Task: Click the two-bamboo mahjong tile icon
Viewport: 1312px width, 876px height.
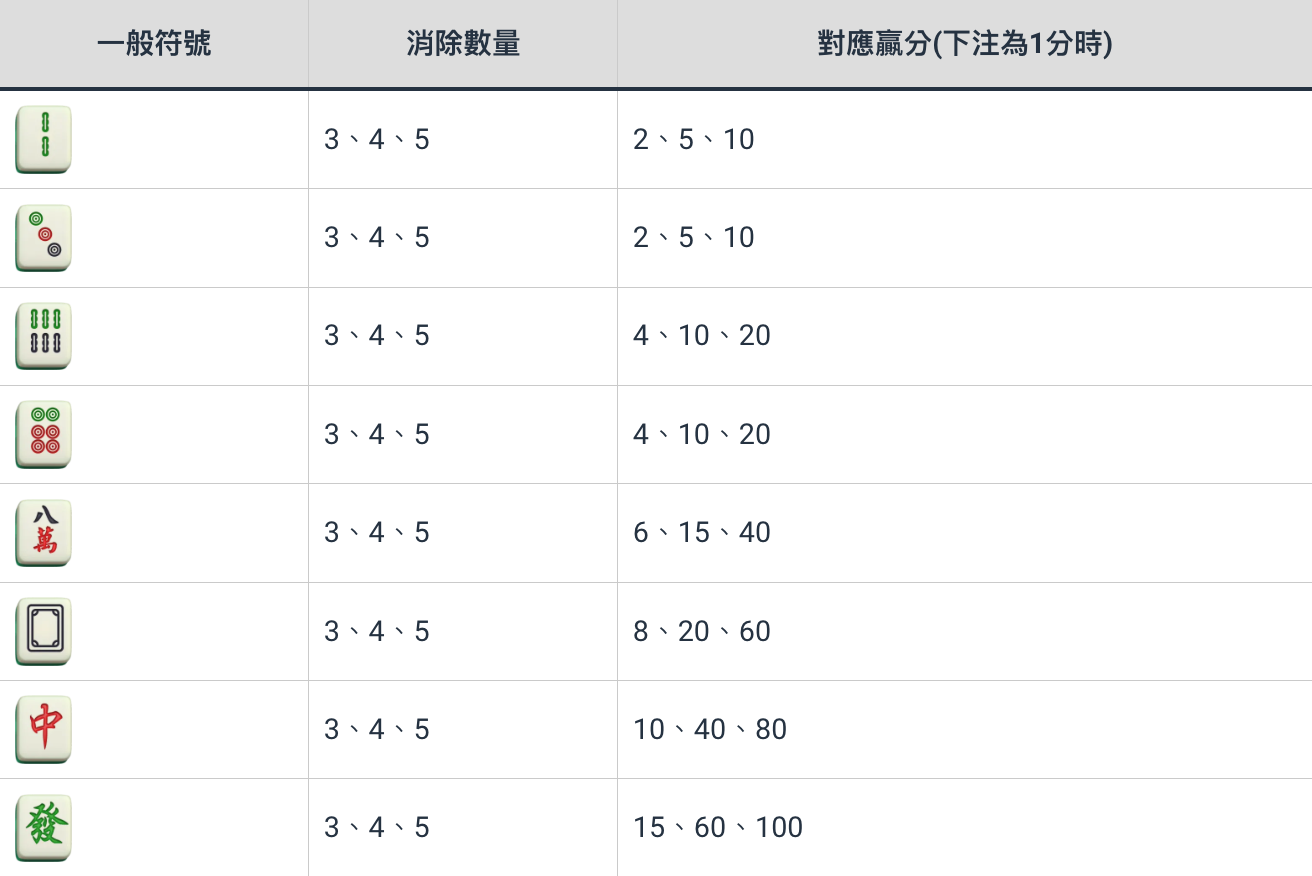Action: point(44,139)
